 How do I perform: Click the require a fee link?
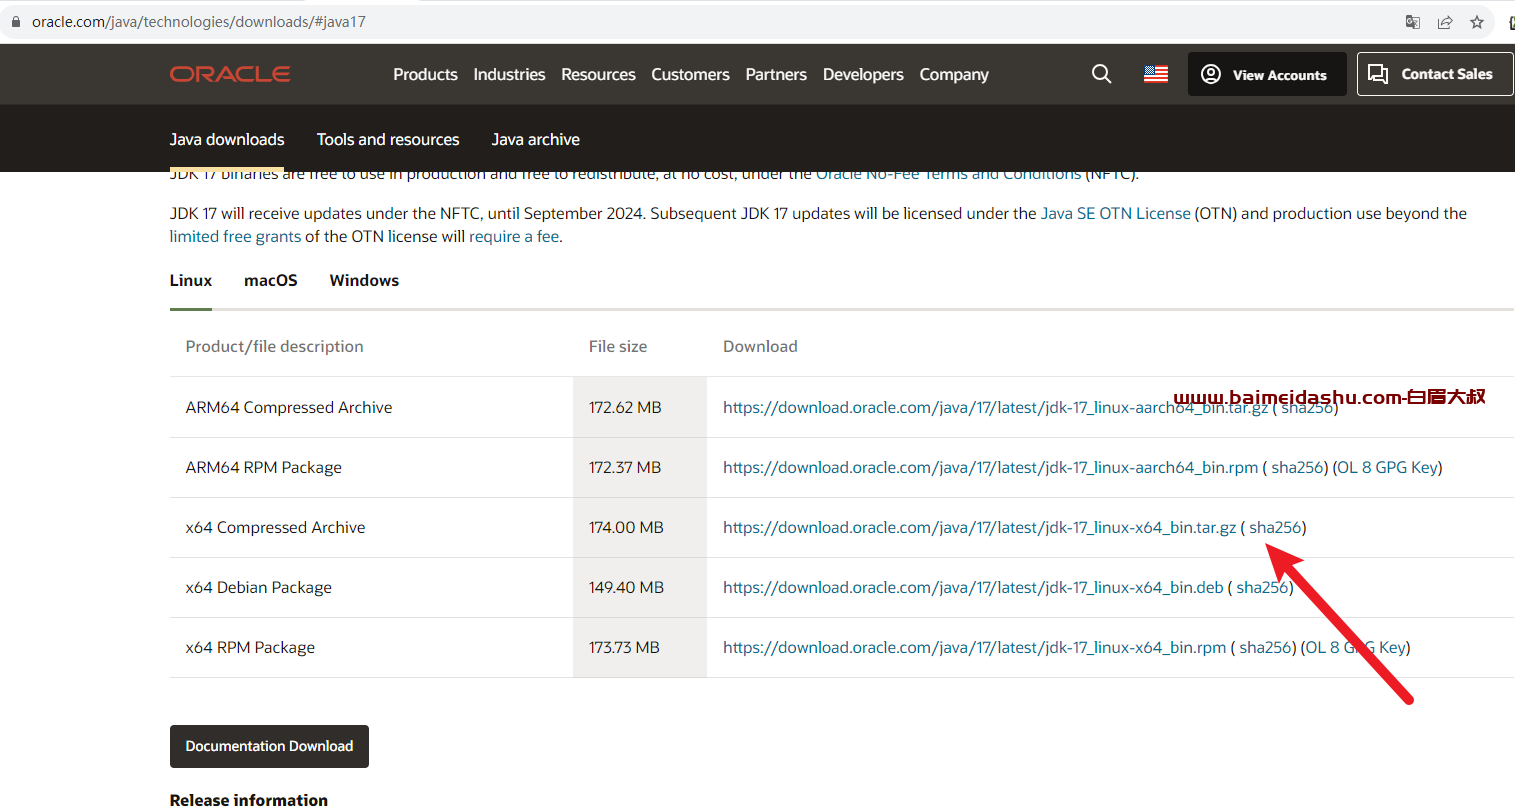[514, 236]
